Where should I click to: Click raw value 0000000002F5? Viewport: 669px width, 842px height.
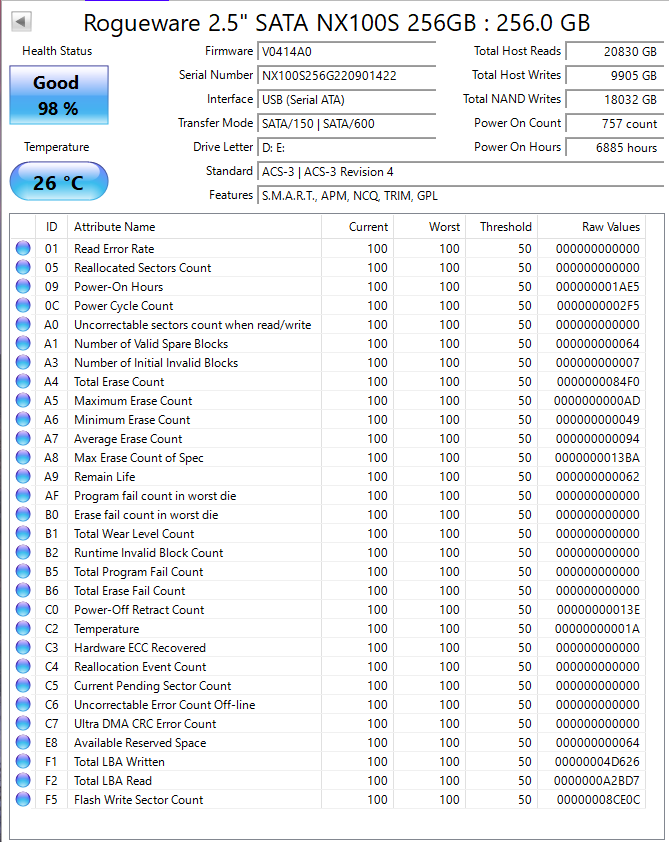[x=598, y=306]
